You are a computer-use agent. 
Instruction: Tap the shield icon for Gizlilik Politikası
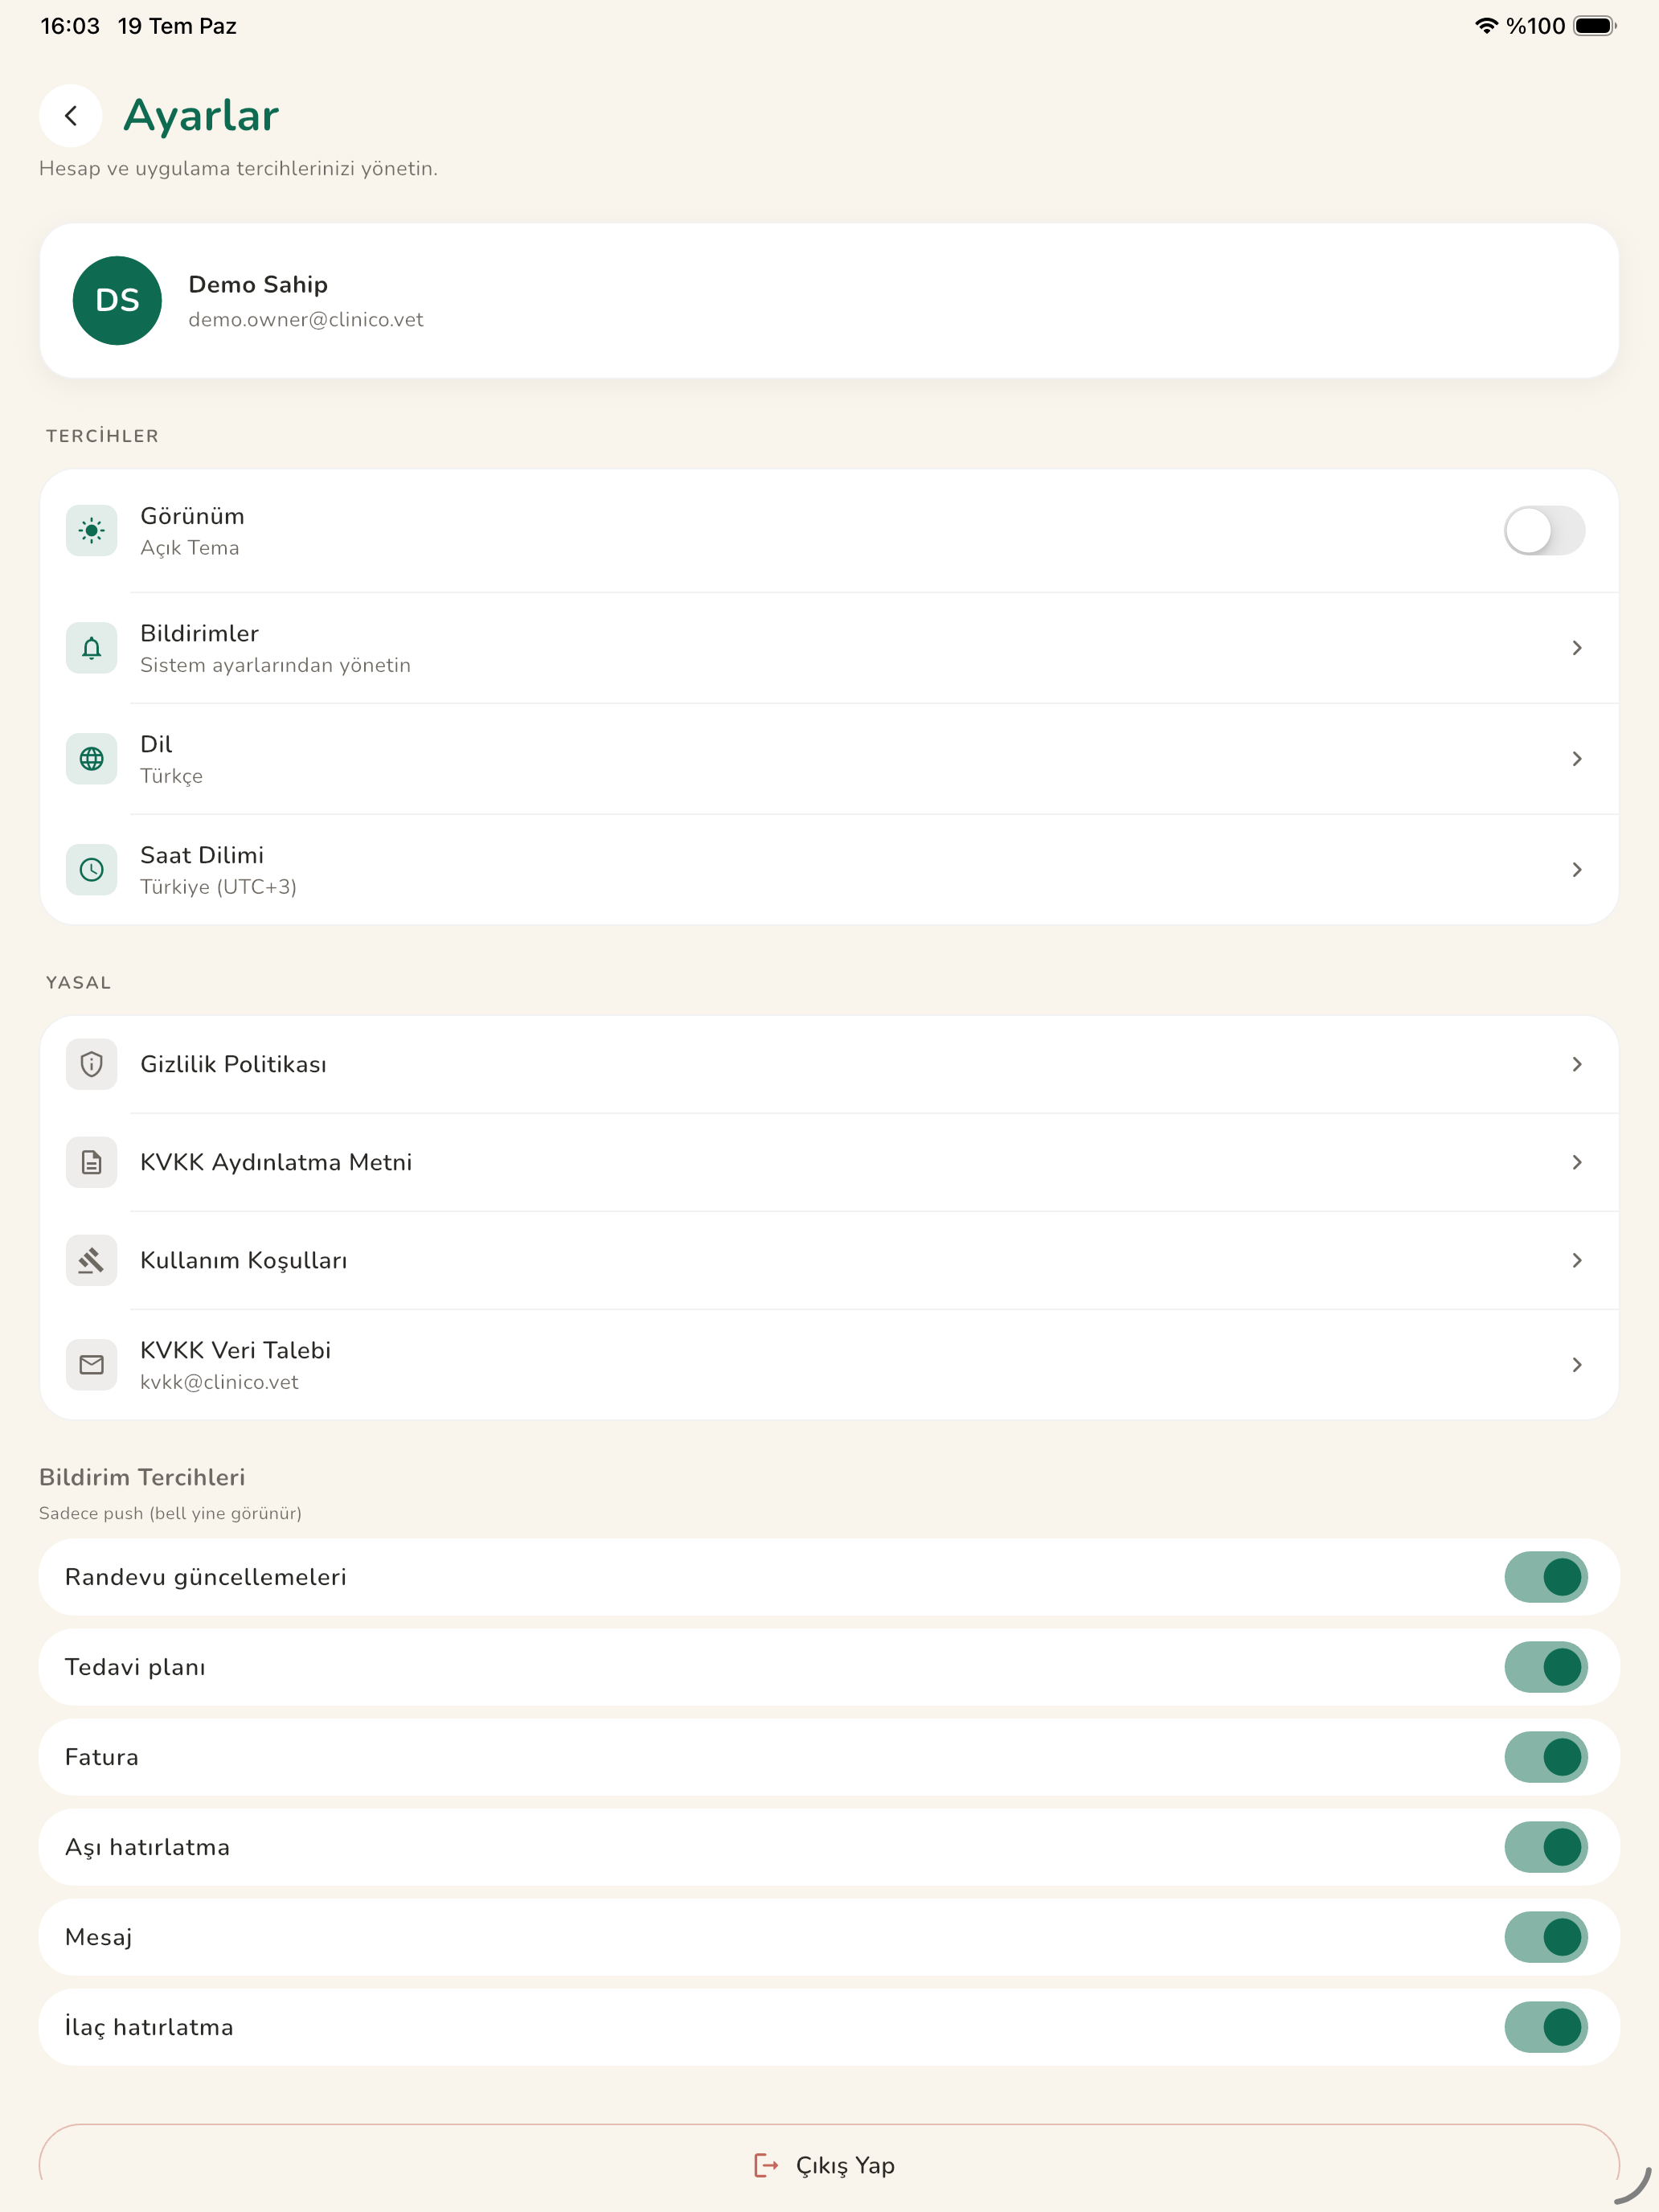coord(92,1064)
